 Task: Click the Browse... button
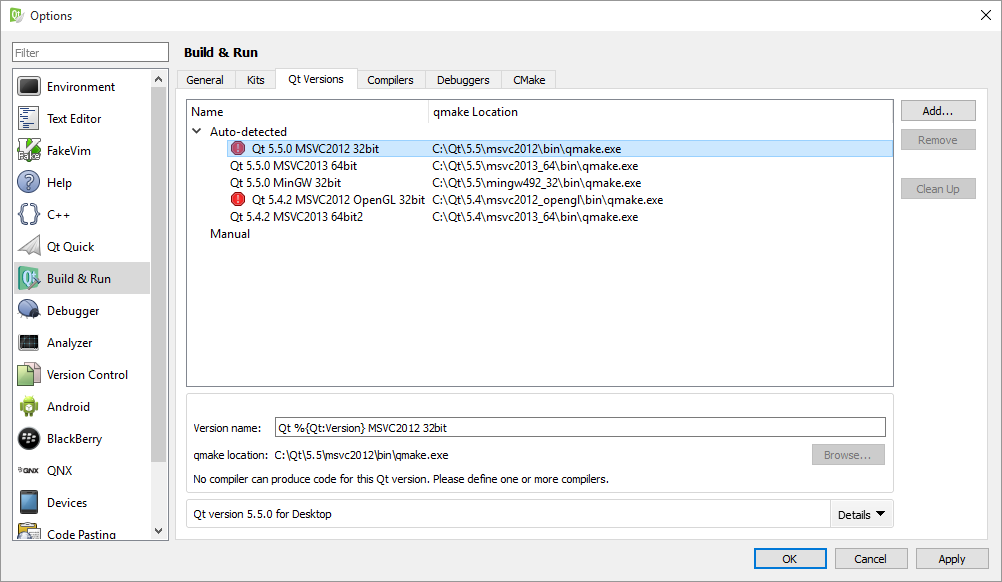click(x=848, y=455)
